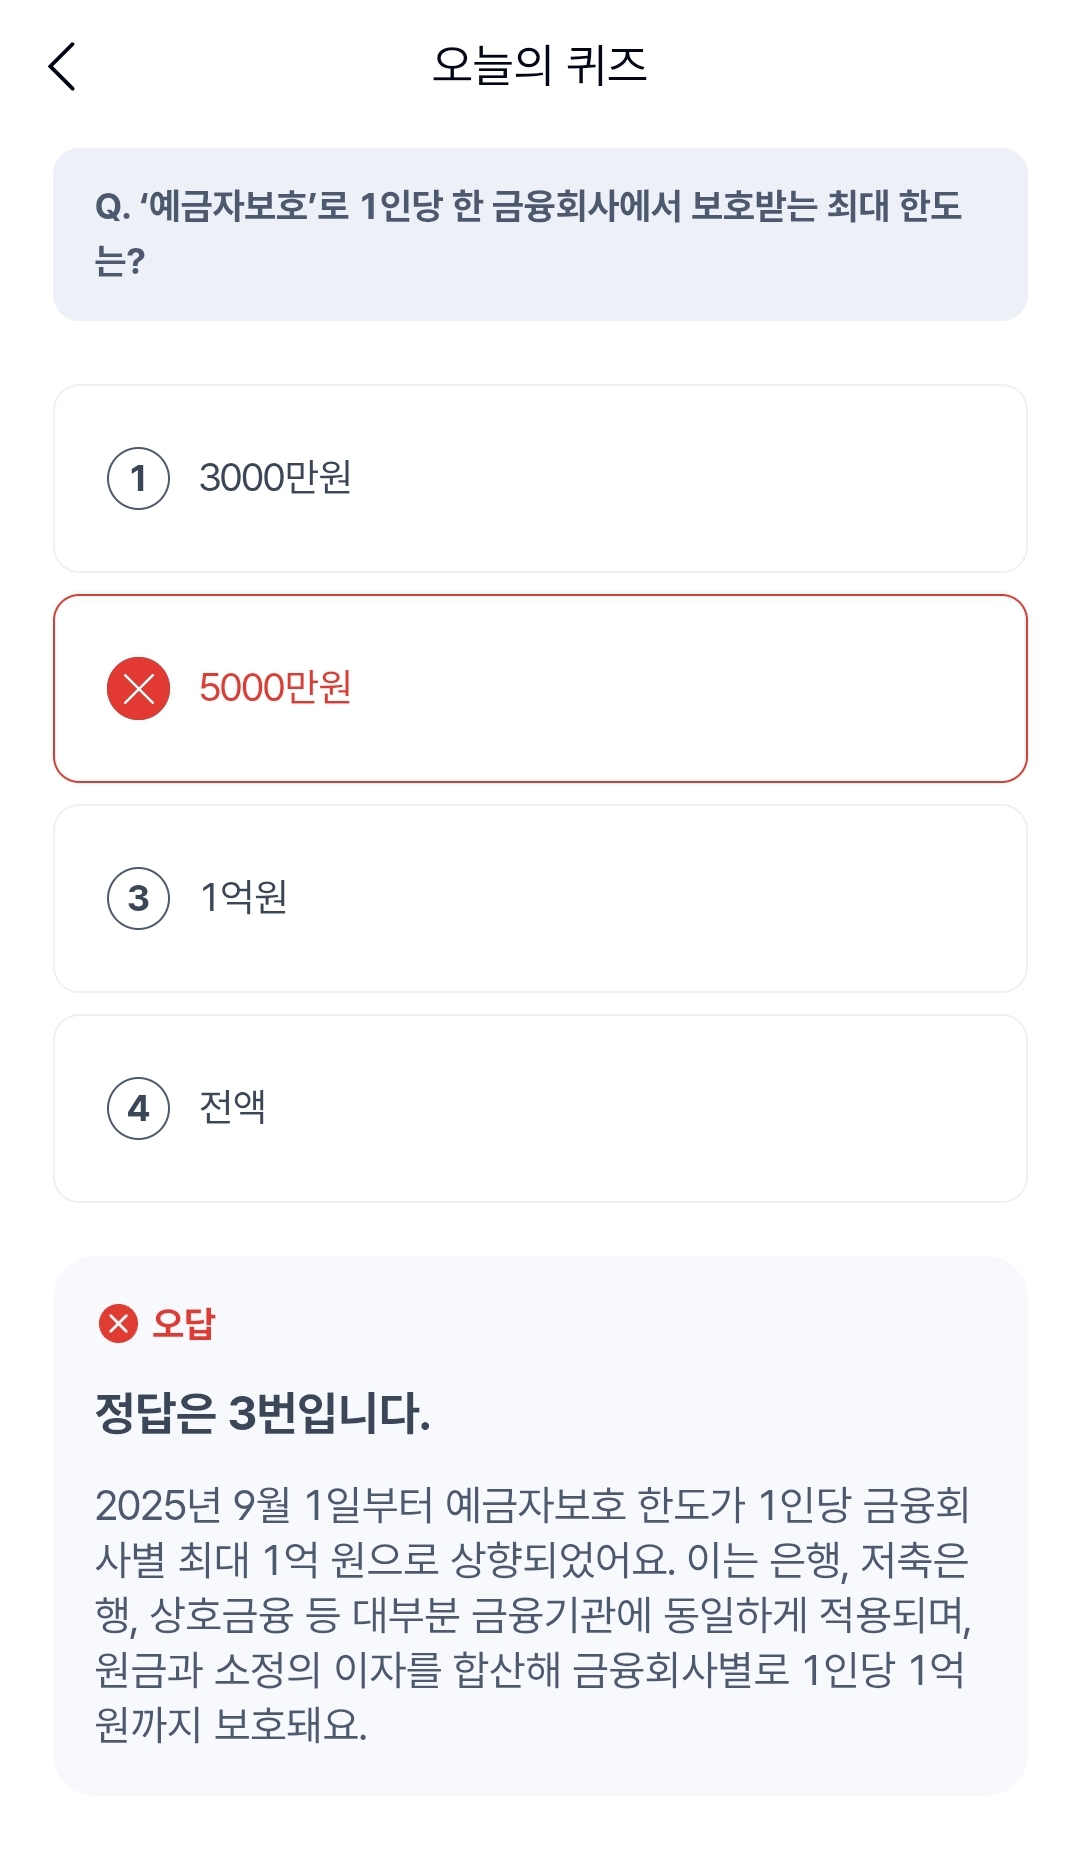Click empty space inside the 전액 card

coord(700,1108)
